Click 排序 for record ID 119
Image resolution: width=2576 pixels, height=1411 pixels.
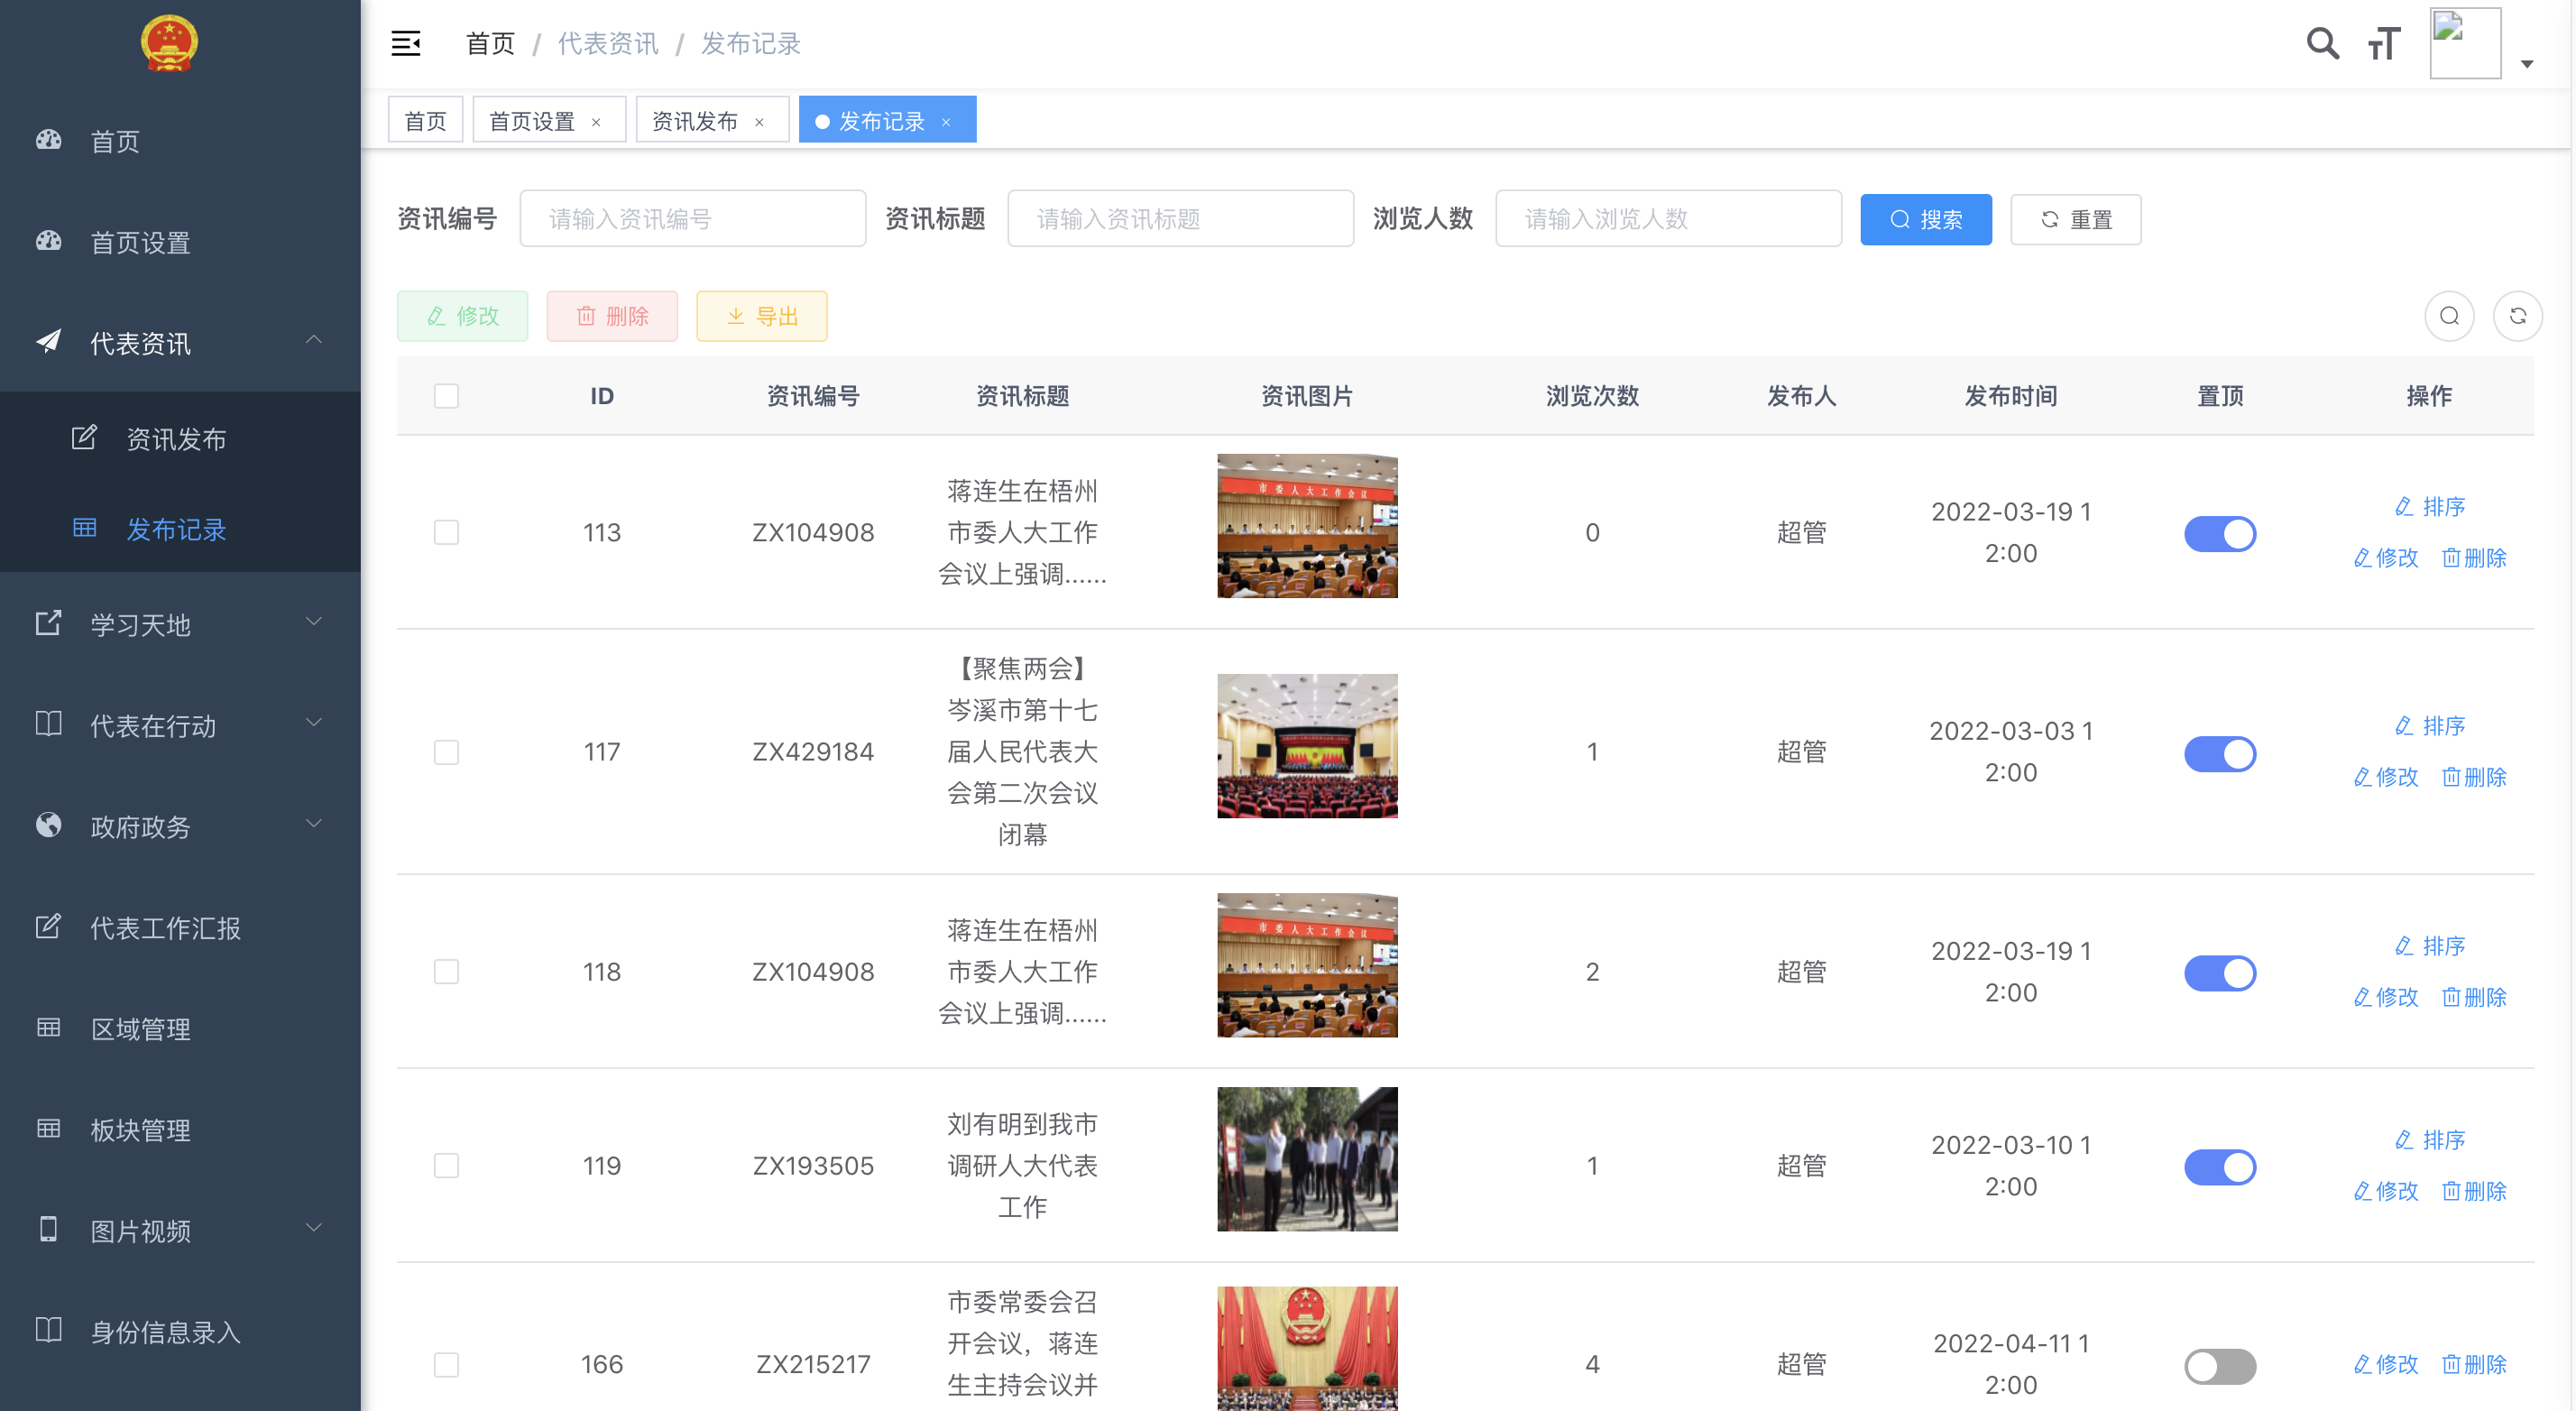(2430, 1140)
